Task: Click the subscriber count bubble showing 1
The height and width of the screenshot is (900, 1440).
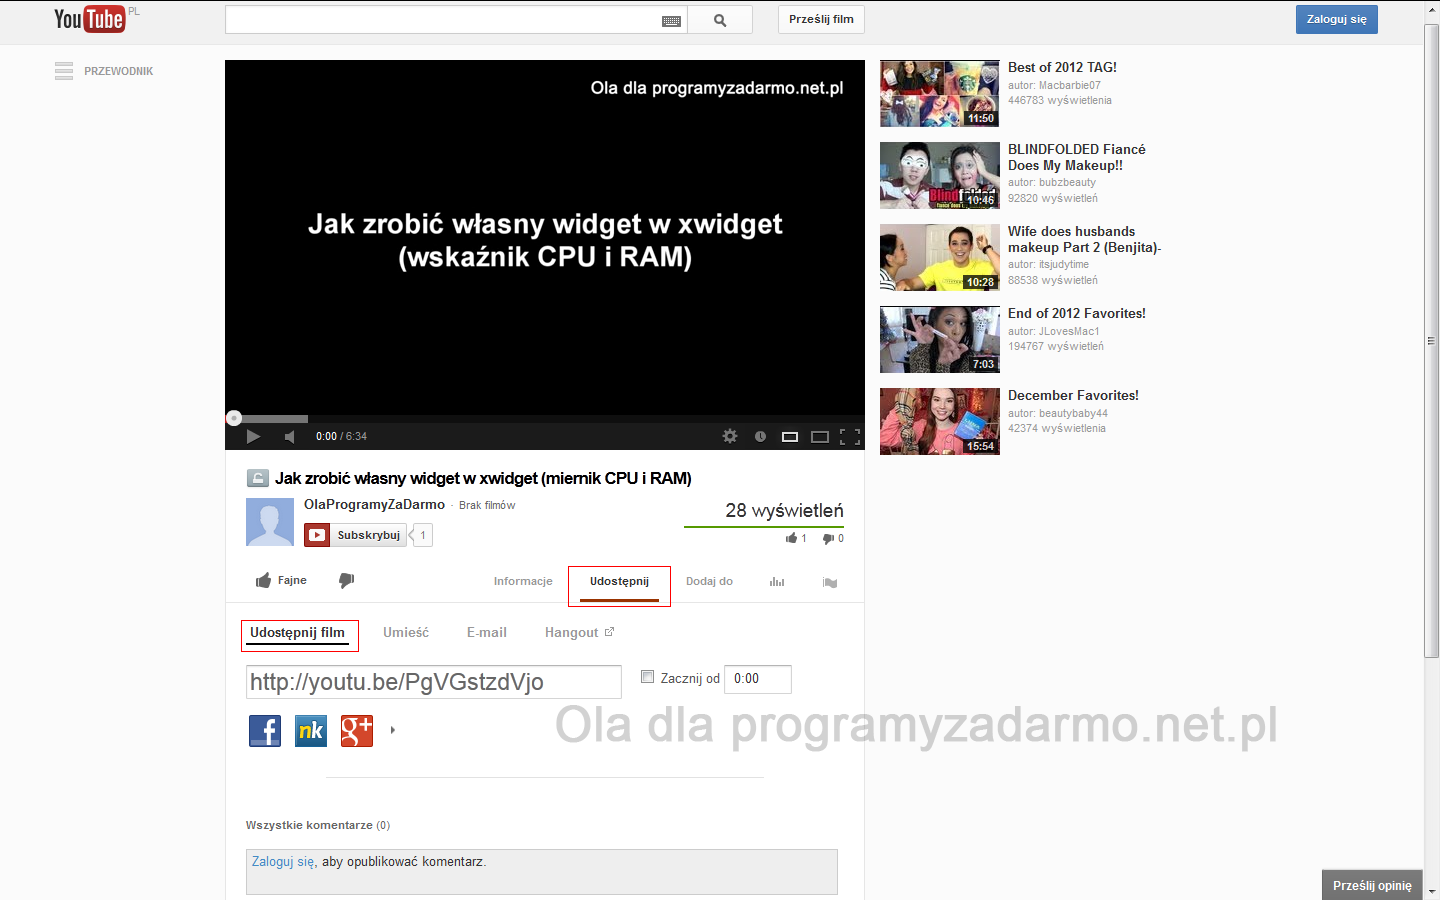Action: click(x=421, y=535)
